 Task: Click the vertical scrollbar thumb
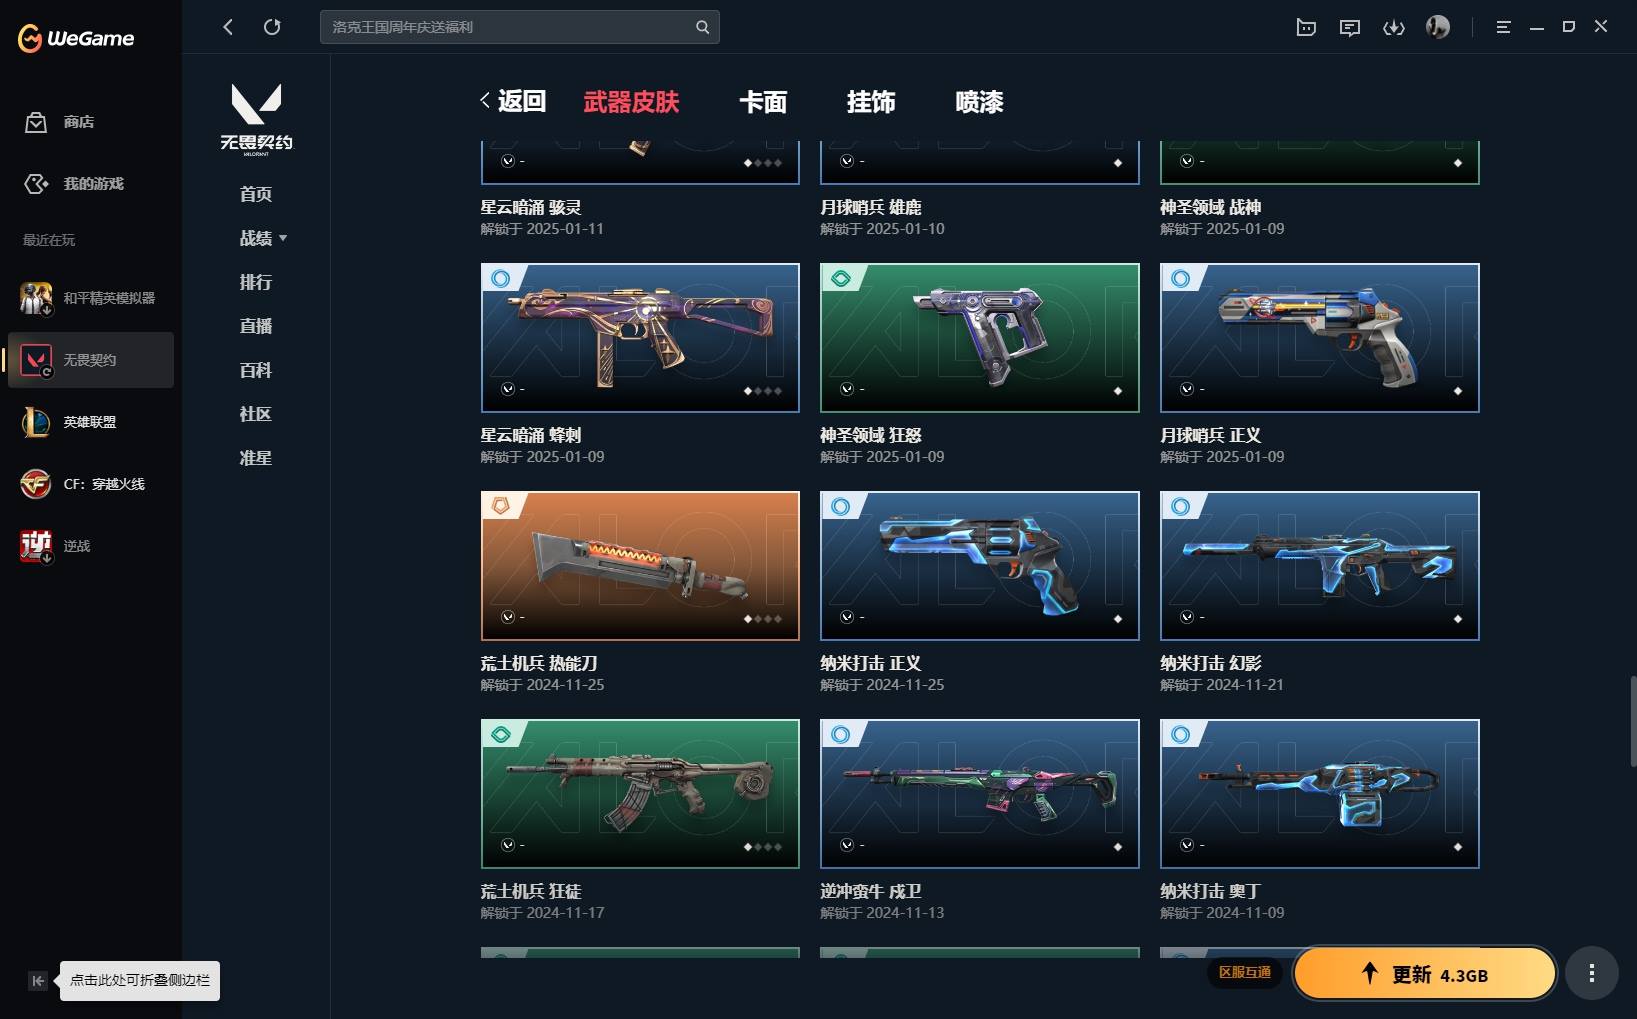pyautogui.click(x=1633, y=721)
